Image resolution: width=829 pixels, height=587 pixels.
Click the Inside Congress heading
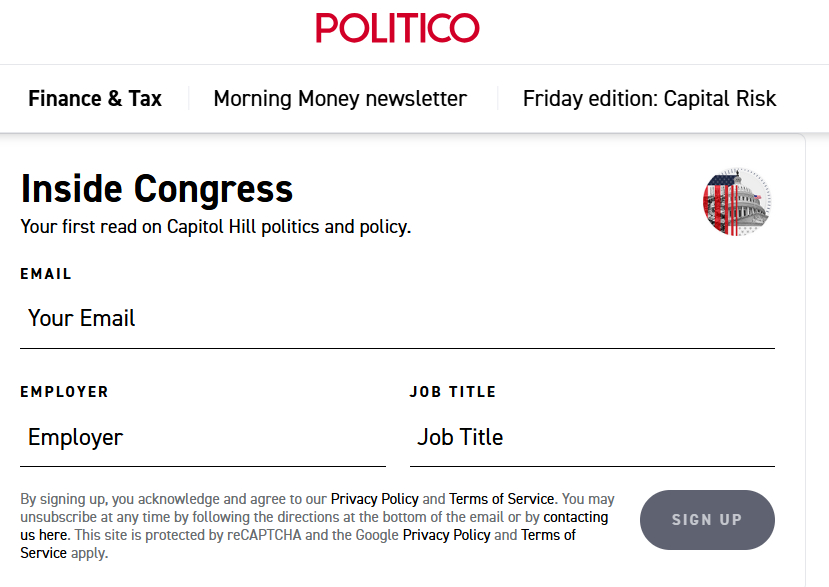coord(157,189)
